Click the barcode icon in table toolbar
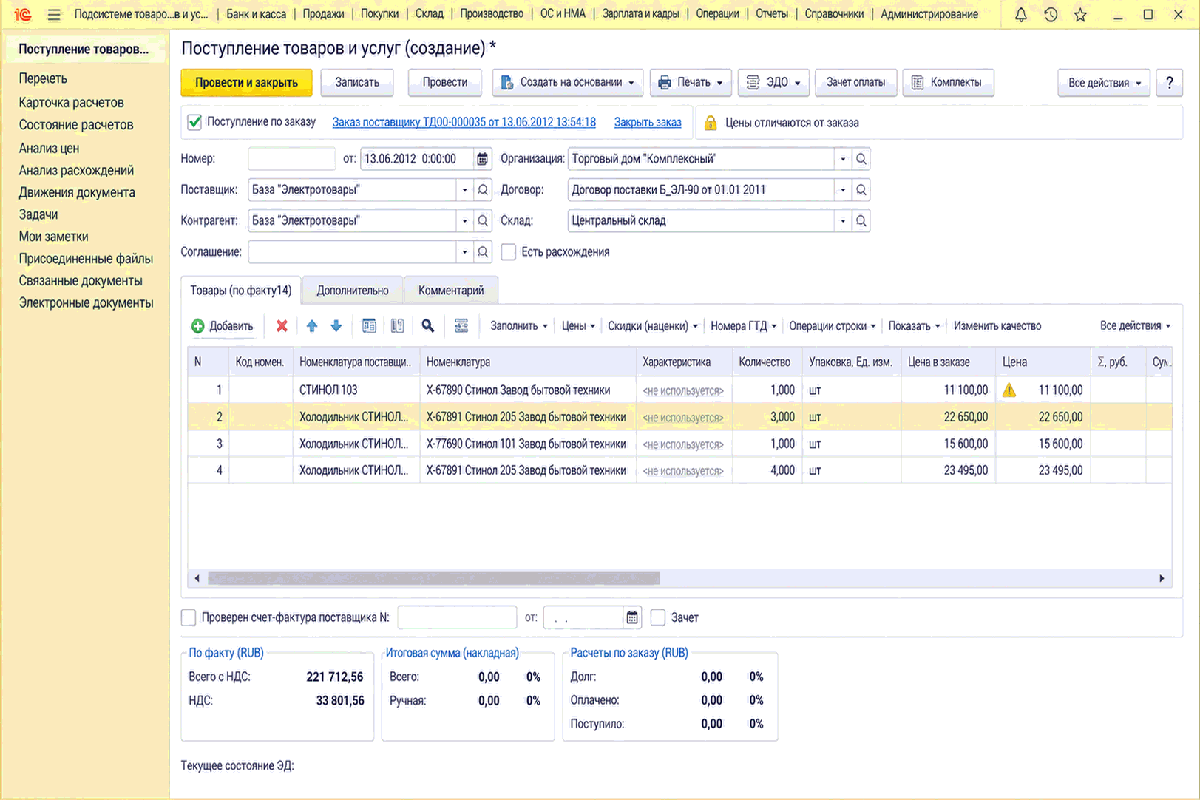The height and width of the screenshot is (800, 1200). click(461, 326)
